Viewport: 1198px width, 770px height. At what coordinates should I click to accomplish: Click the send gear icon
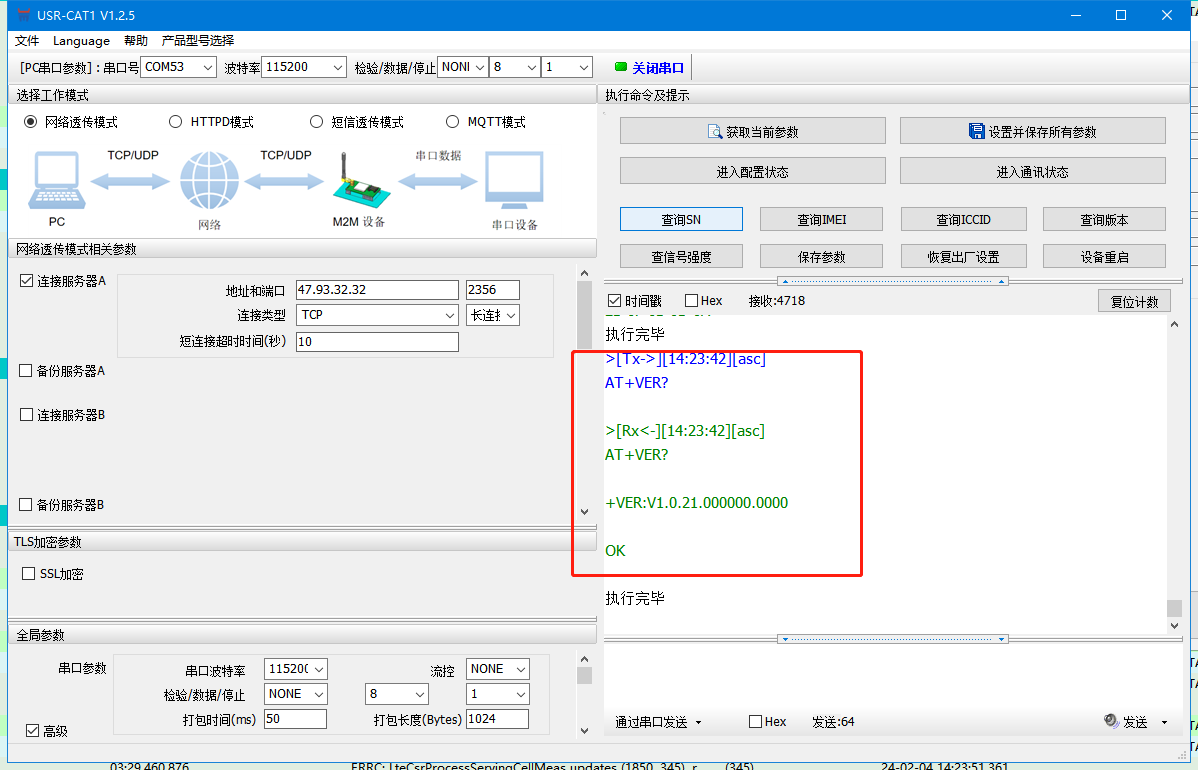click(1110, 721)
